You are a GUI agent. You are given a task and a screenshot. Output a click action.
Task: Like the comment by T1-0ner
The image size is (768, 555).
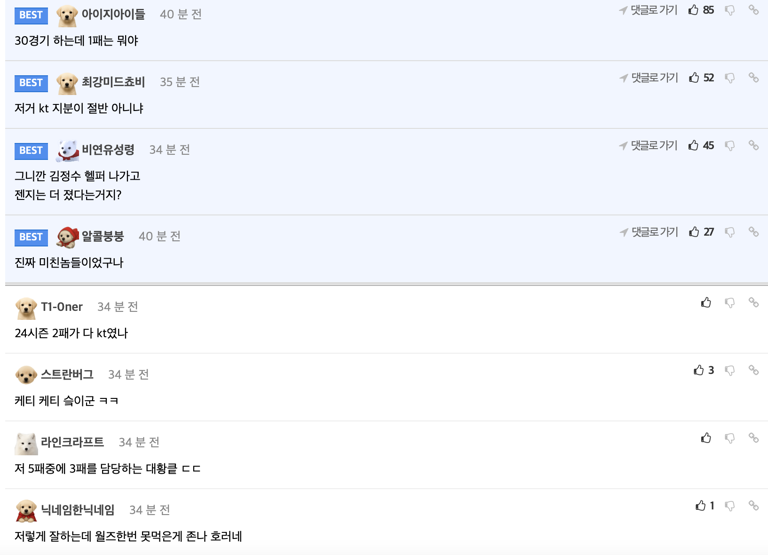click(x=706, y=303)
